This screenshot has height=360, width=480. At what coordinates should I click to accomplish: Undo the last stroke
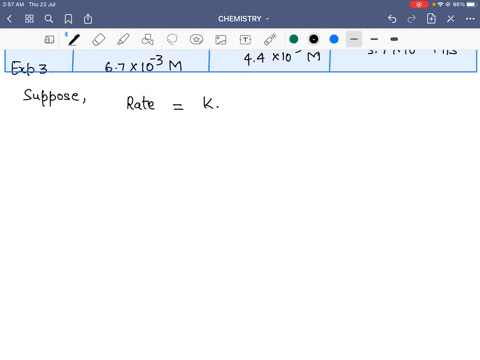392,19
